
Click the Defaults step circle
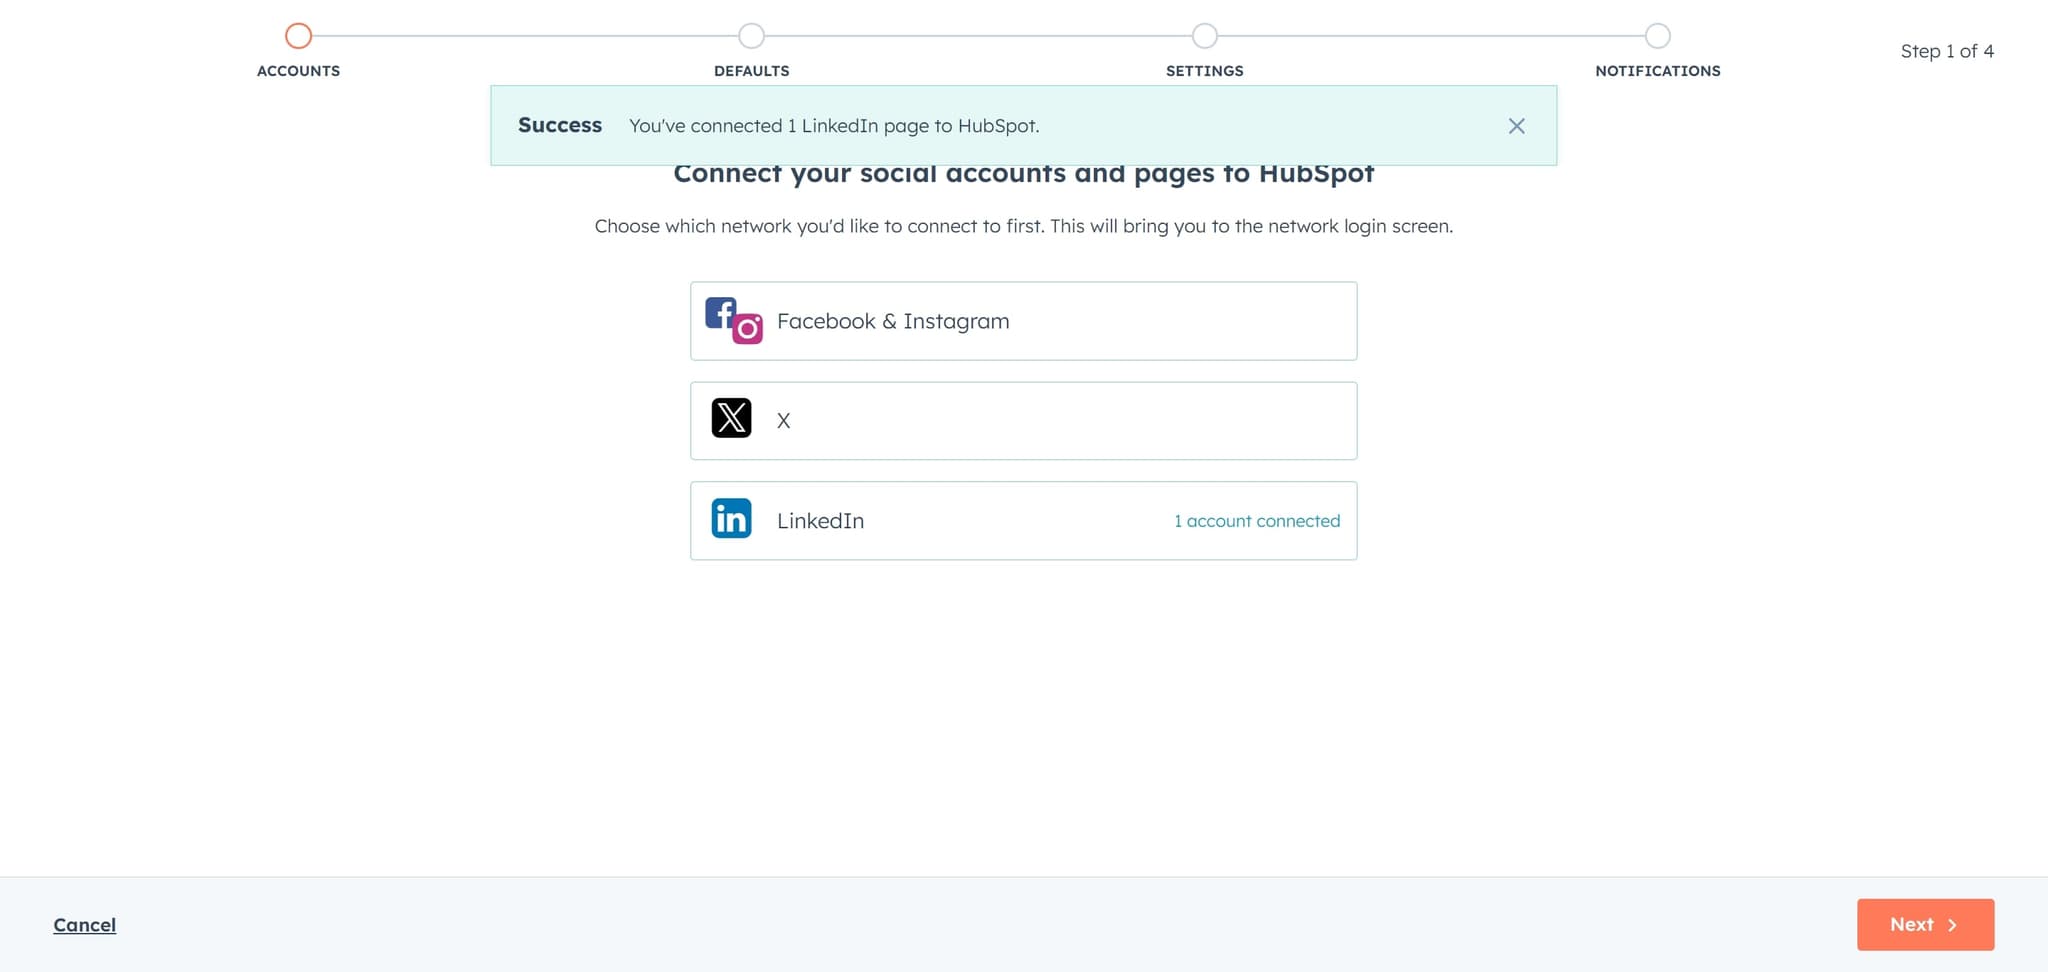pos(751,35)
